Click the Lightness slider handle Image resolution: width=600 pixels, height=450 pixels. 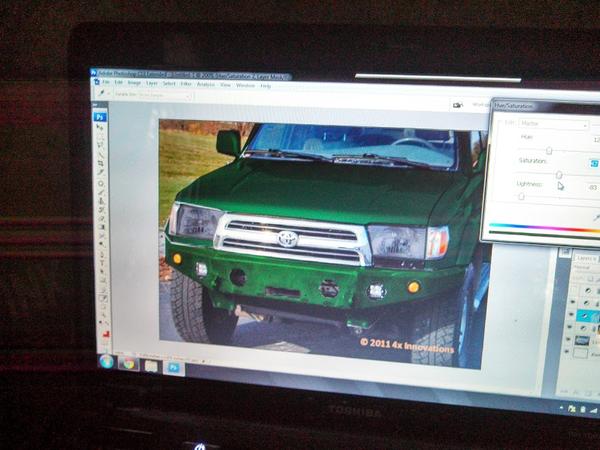[x=521, y=196]
